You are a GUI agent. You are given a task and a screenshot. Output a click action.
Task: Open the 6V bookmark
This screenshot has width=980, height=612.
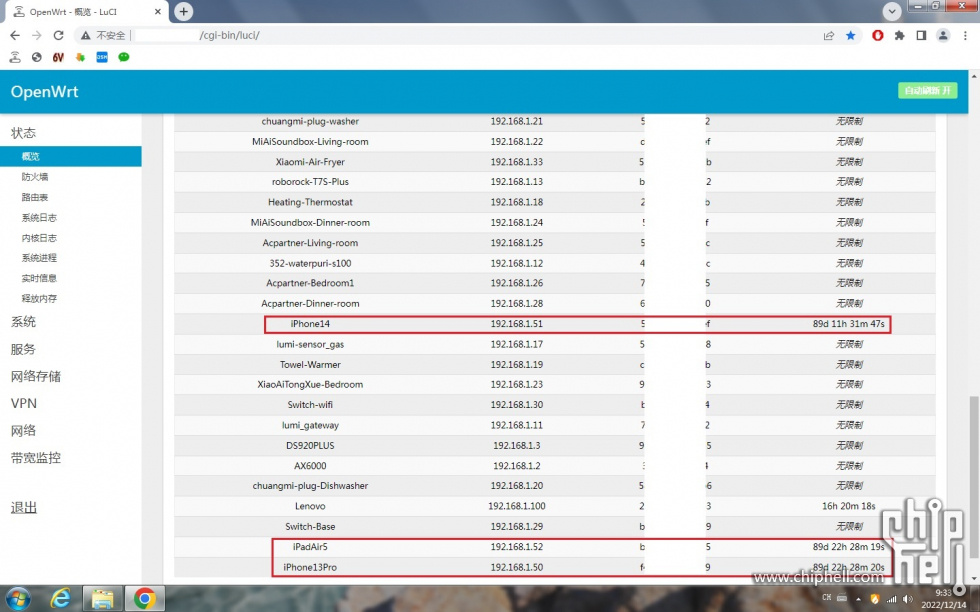(58, 58)
